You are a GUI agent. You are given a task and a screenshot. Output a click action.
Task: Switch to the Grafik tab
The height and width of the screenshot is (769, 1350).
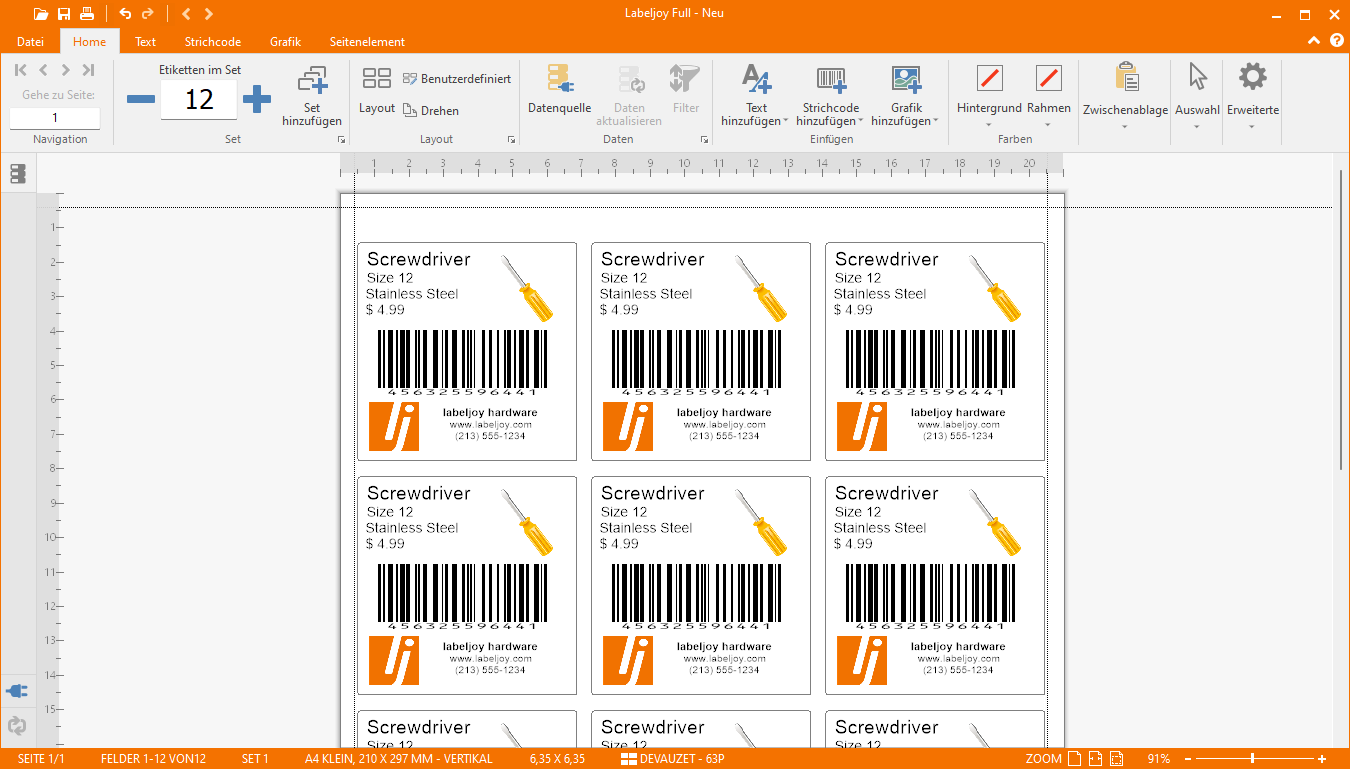(285, 42)
